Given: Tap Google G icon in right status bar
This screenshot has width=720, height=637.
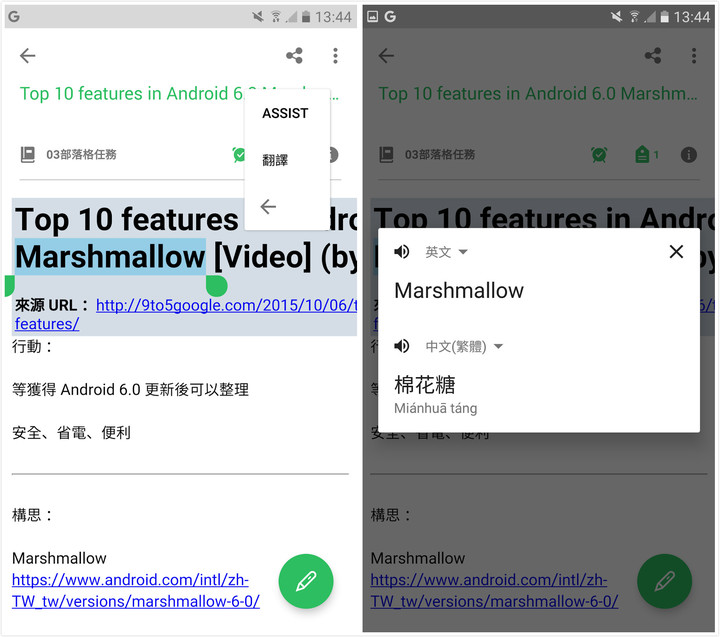Looking at the screenshot, I should click(390, 17).
